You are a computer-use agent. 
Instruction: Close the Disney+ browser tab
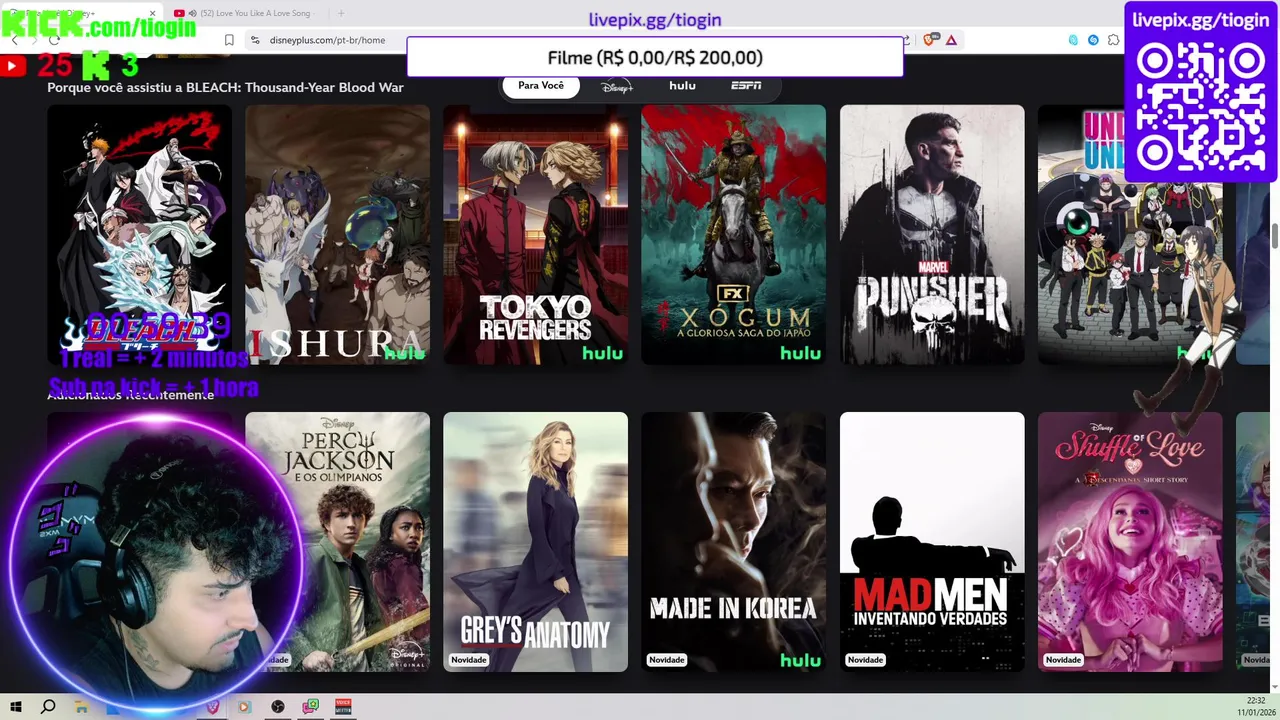click(153, 13)
